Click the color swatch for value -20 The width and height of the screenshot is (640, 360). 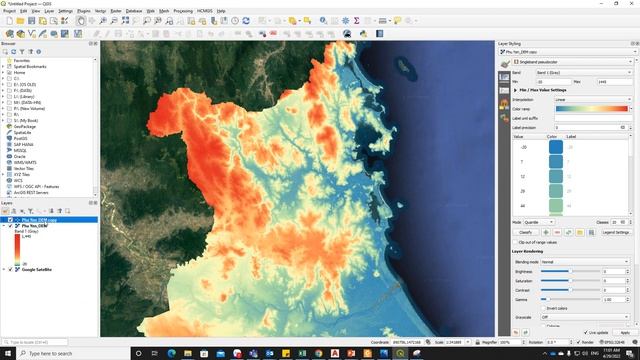click(x=556, y=147)
